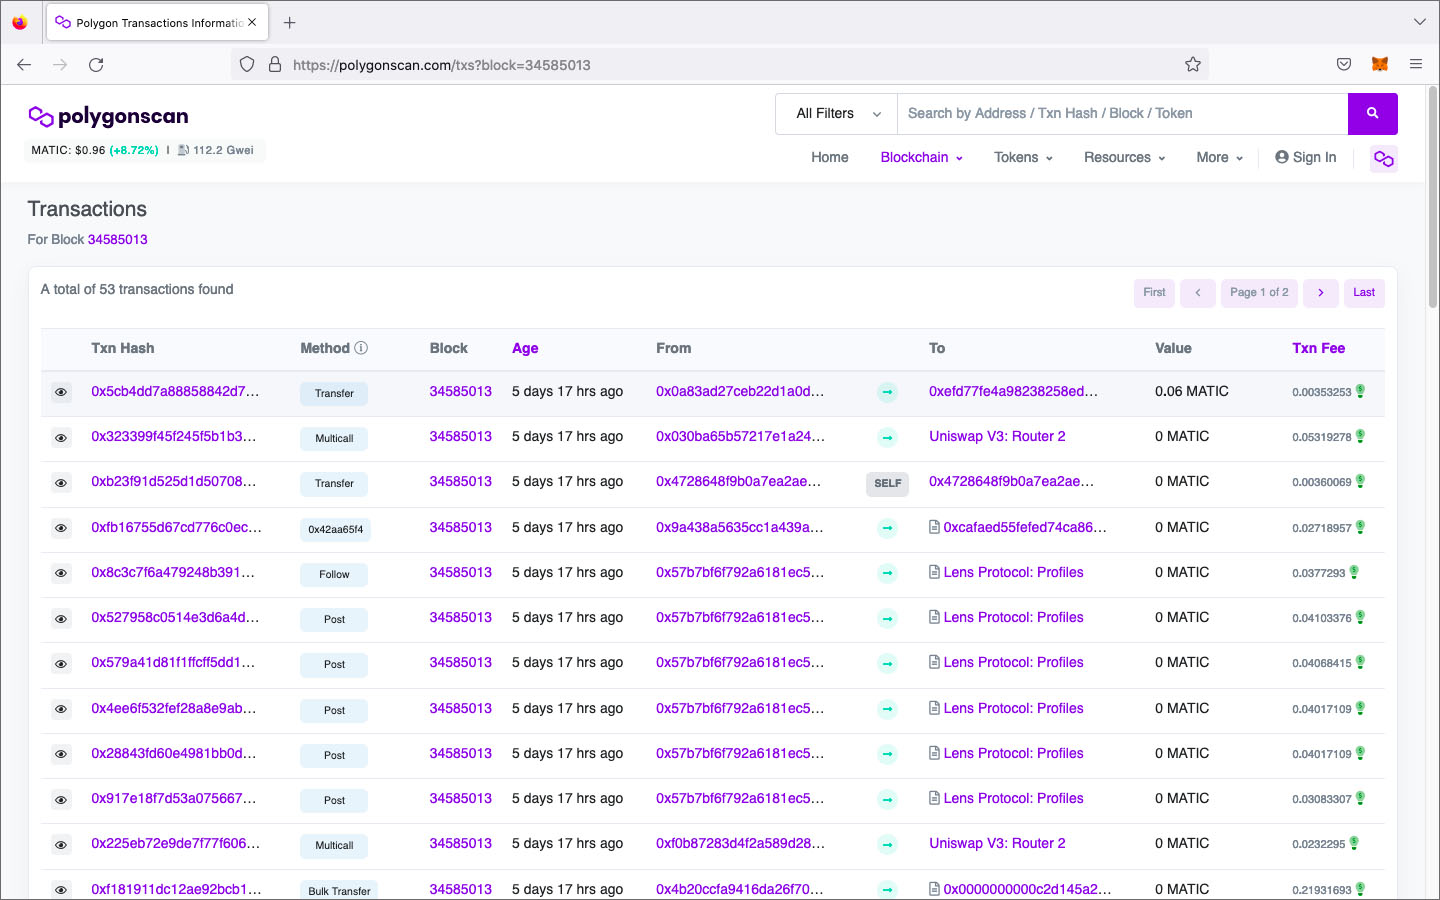Click the fee lightbulb icon for 0.00353253
Viewport: 1440px width, 900px height.
(x=1360, y=391)
